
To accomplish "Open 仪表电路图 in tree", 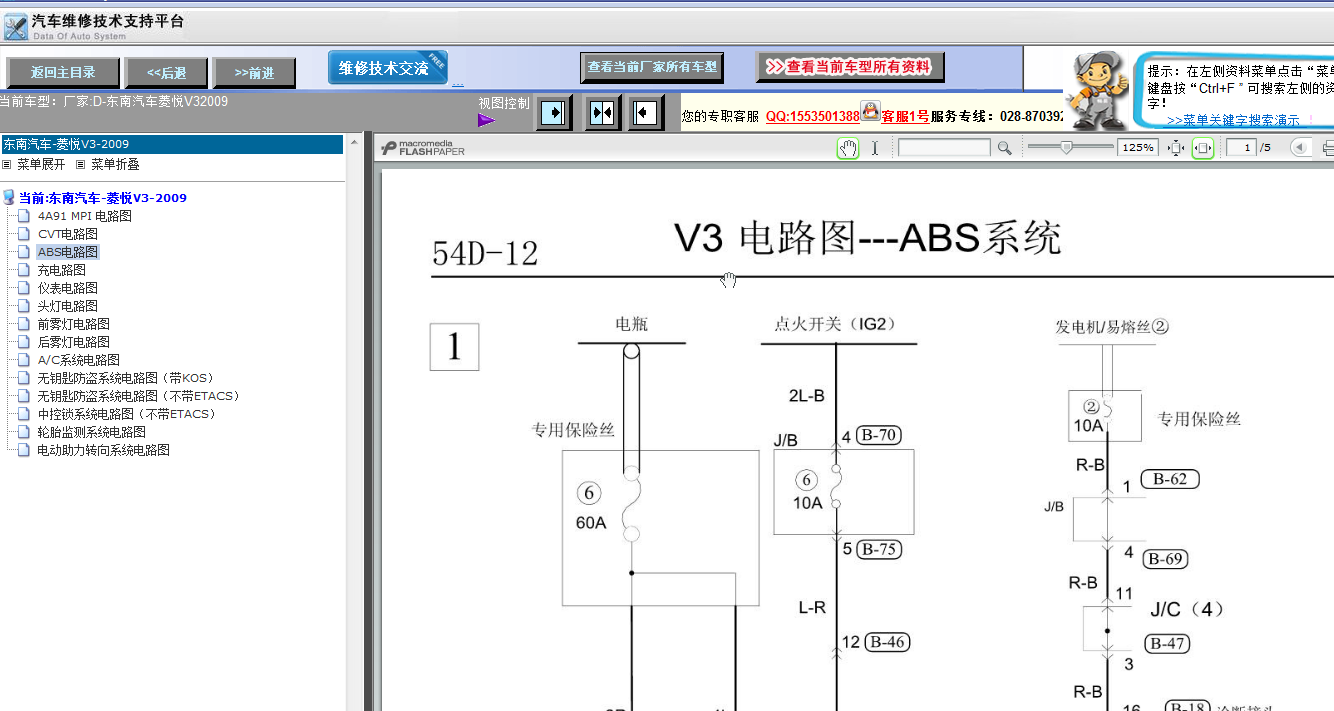I will point(68,288).
